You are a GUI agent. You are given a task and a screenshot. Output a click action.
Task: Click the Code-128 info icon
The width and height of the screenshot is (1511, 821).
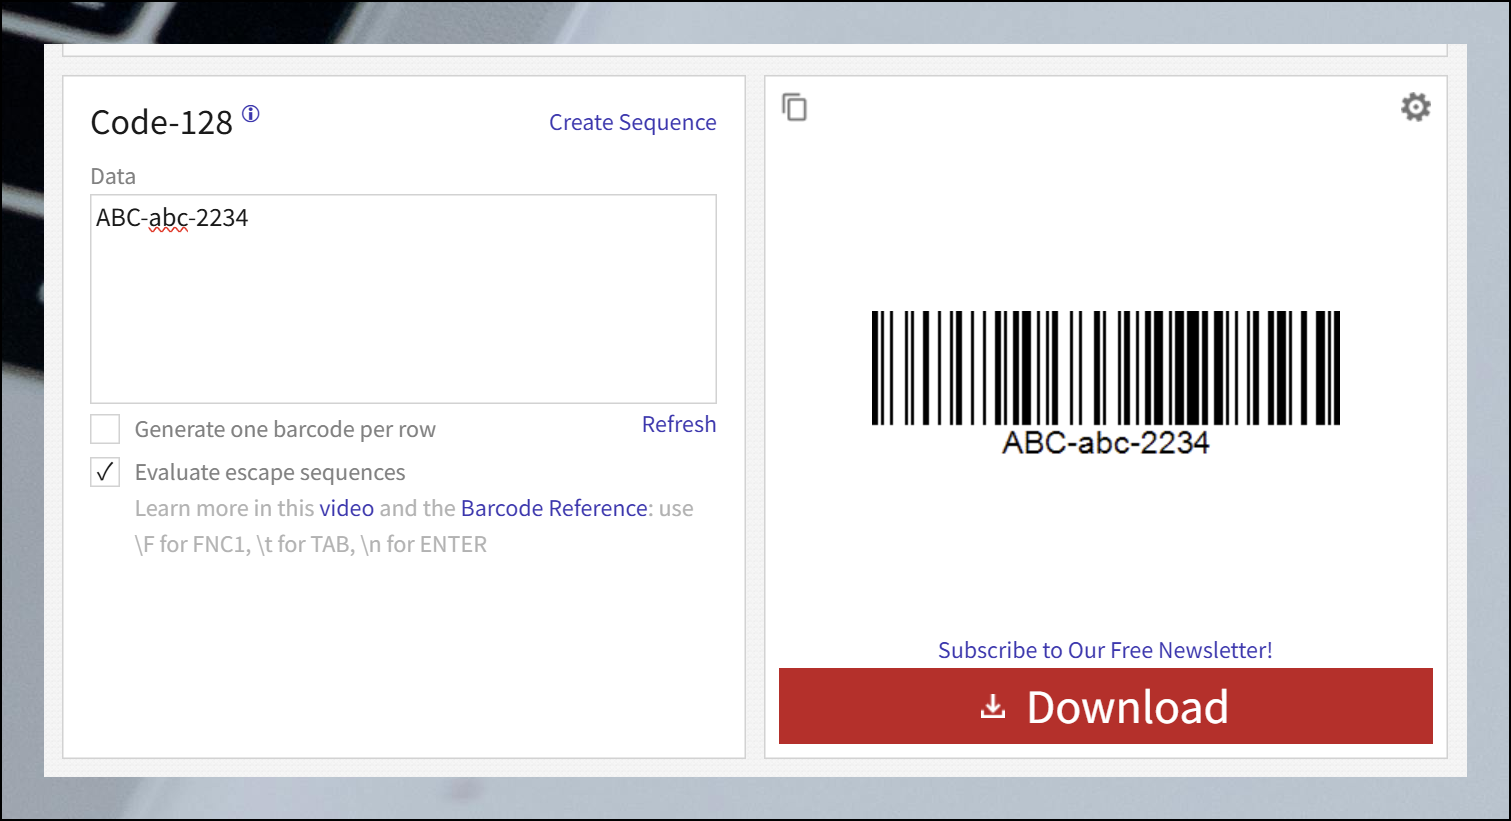click(251, 114)
